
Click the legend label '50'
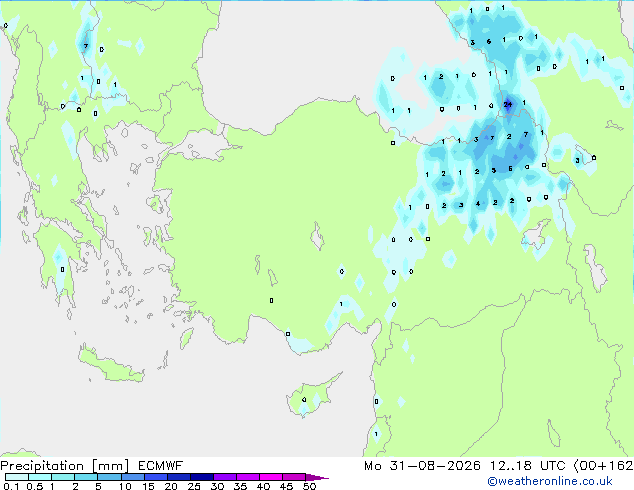pyautogui.click(x=309, y=486)
